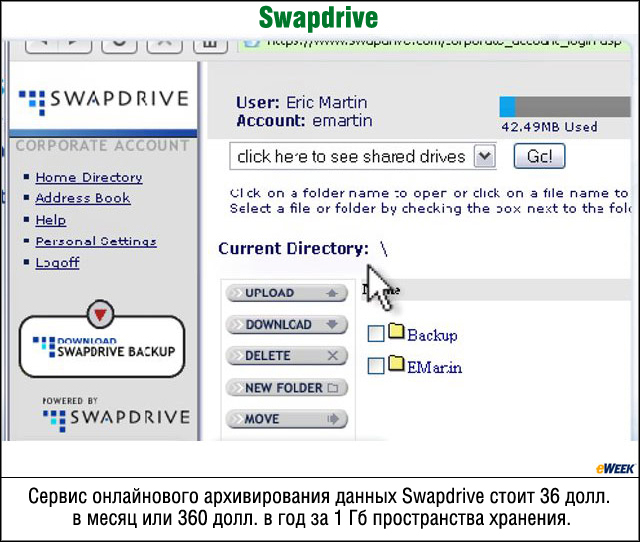Click the 'User: Eric Martin' text
Viewport: 640px width, 542px height.
[x=302, y=102]
